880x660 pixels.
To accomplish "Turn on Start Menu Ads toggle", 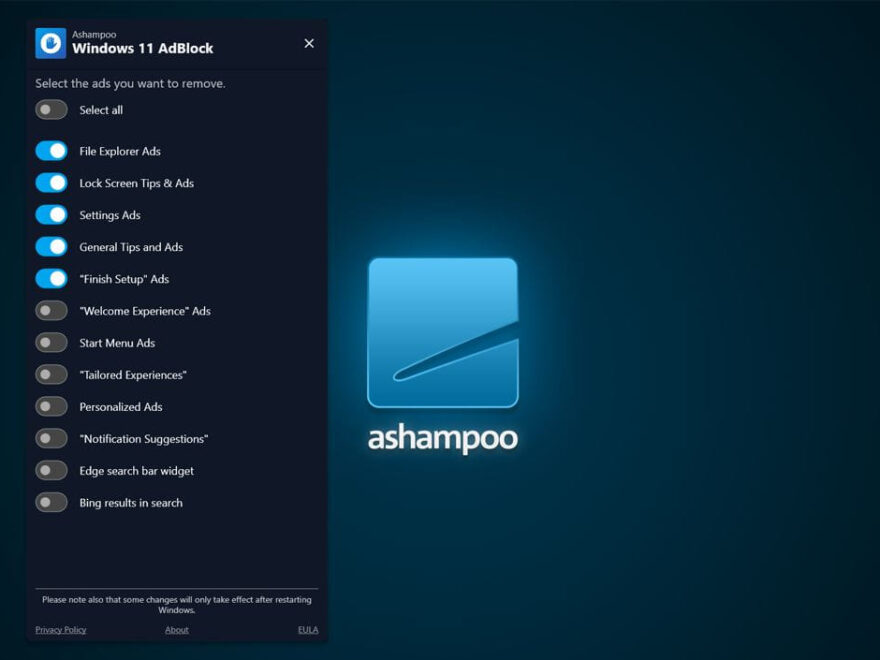I will [x=51, y=343].
